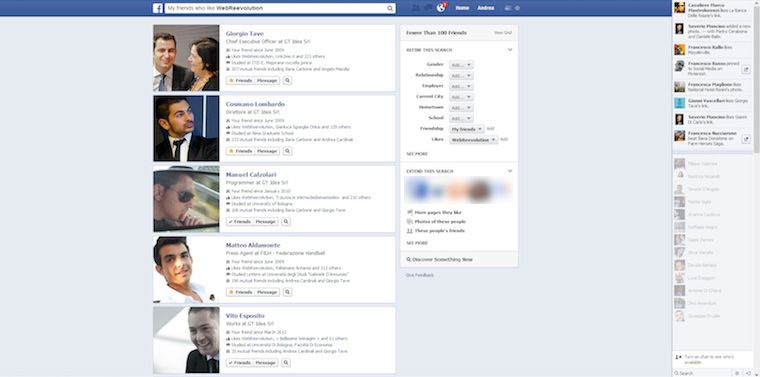Click the hide sidebar icon at the bottom right
The width and height of the screenshot is (760, 377).
pyautogui.click(x=749, y=373)
